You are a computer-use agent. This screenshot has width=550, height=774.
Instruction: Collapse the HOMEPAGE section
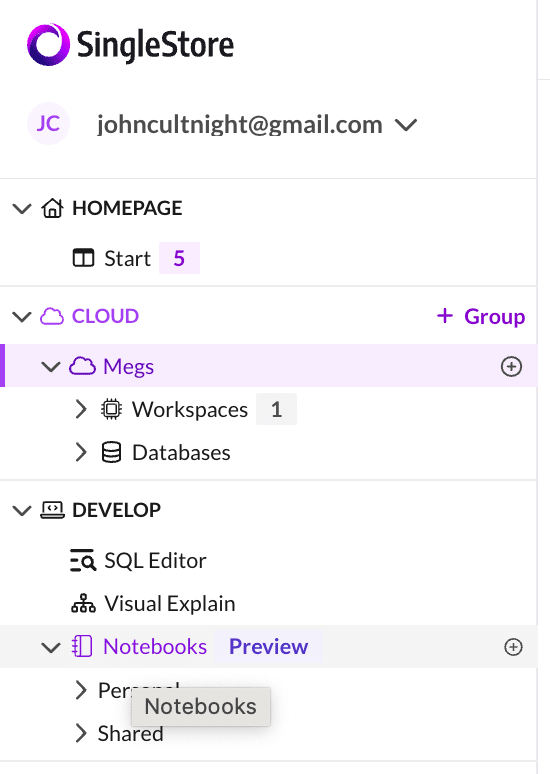[22, 208]
